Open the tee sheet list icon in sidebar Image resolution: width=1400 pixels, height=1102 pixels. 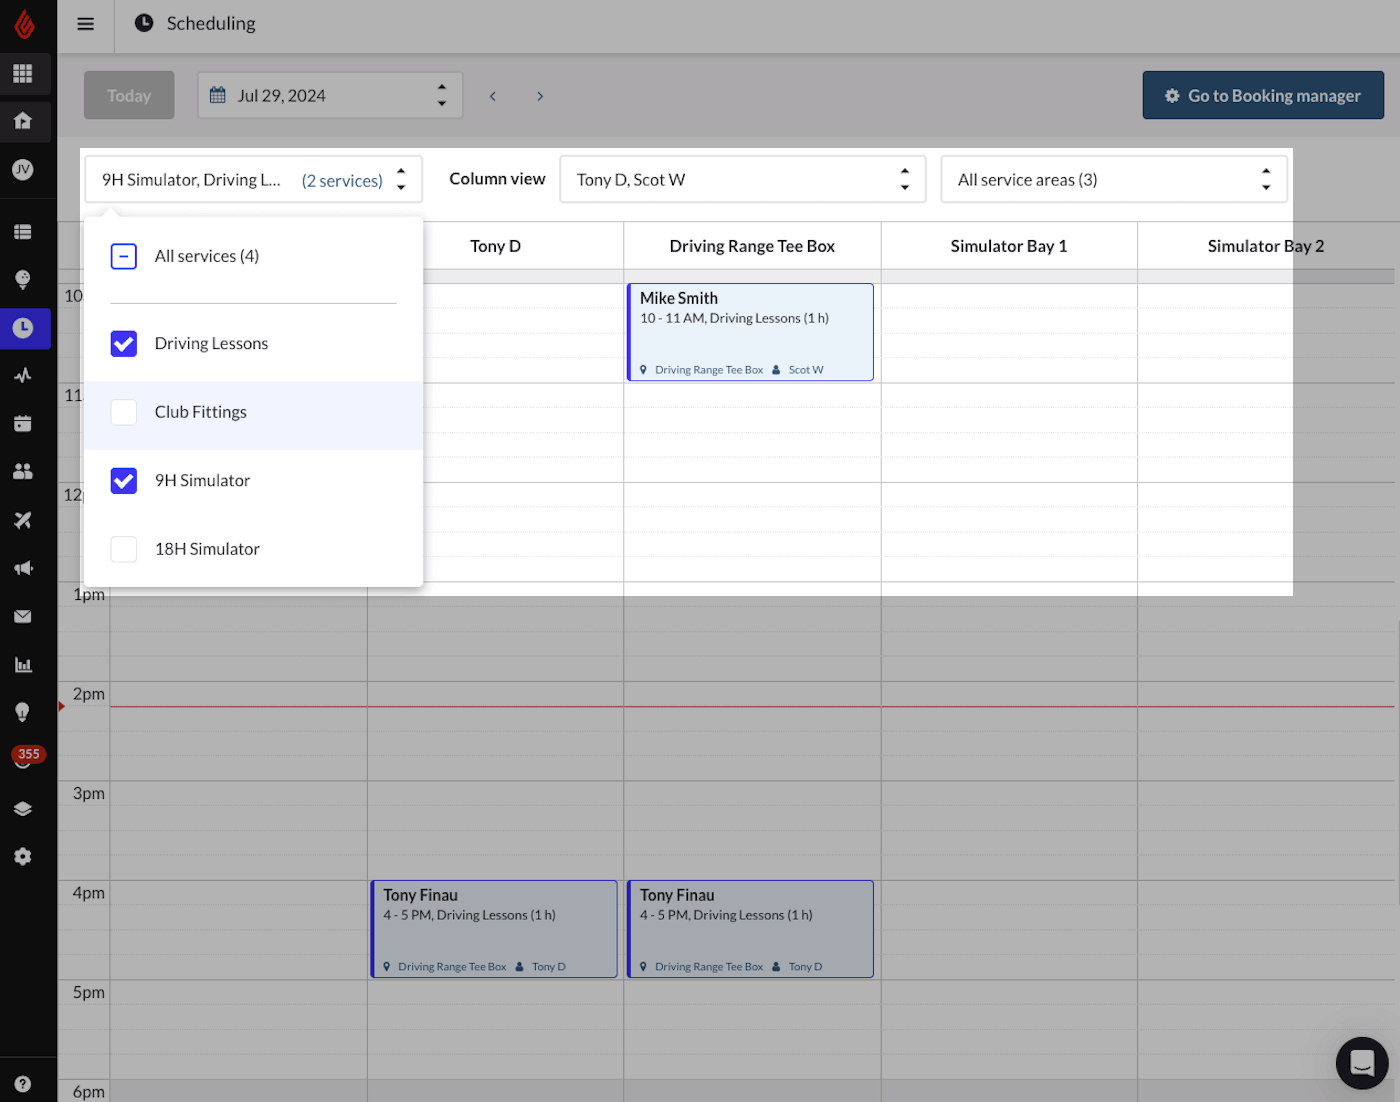pos(23,232)
